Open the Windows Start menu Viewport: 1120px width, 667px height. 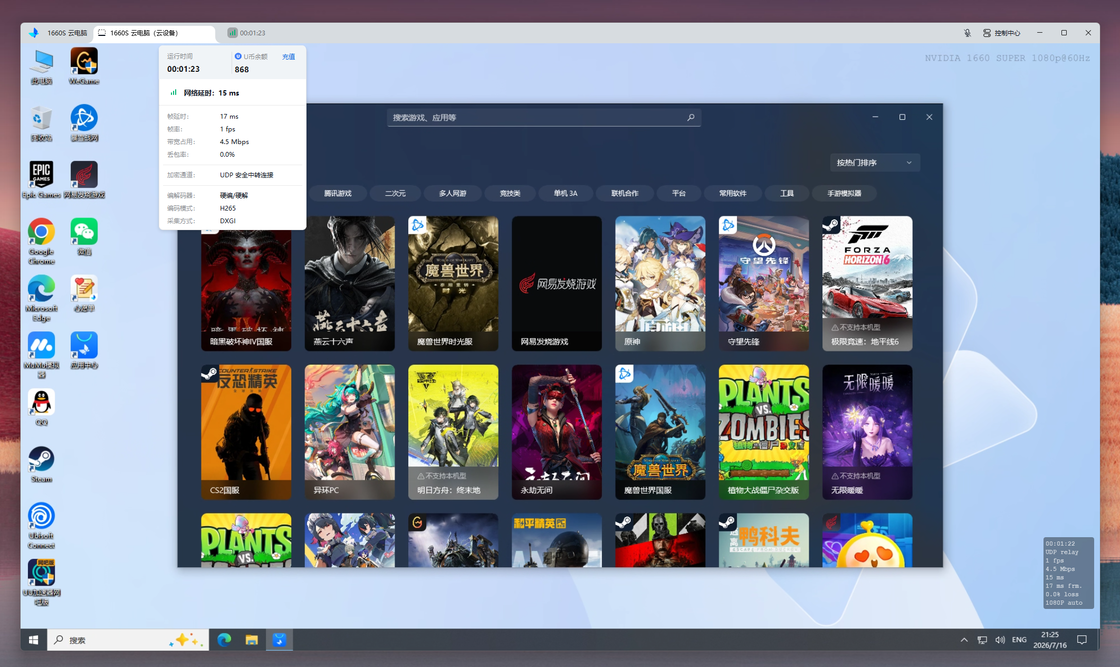34,640
